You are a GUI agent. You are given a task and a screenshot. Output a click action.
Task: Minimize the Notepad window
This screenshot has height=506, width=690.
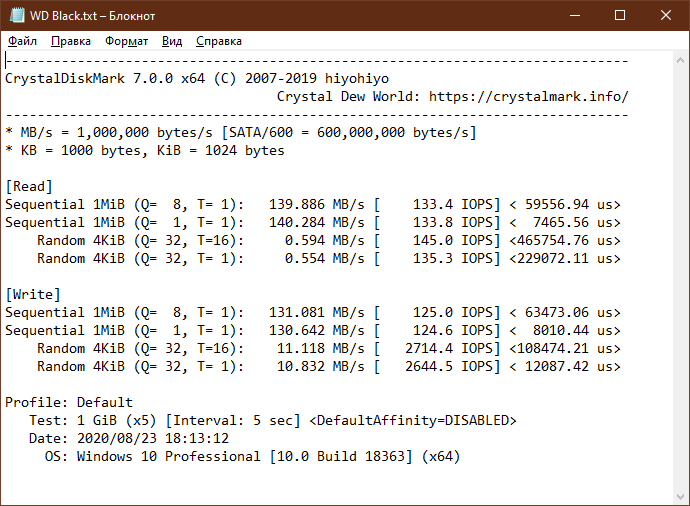click(575, 15)
